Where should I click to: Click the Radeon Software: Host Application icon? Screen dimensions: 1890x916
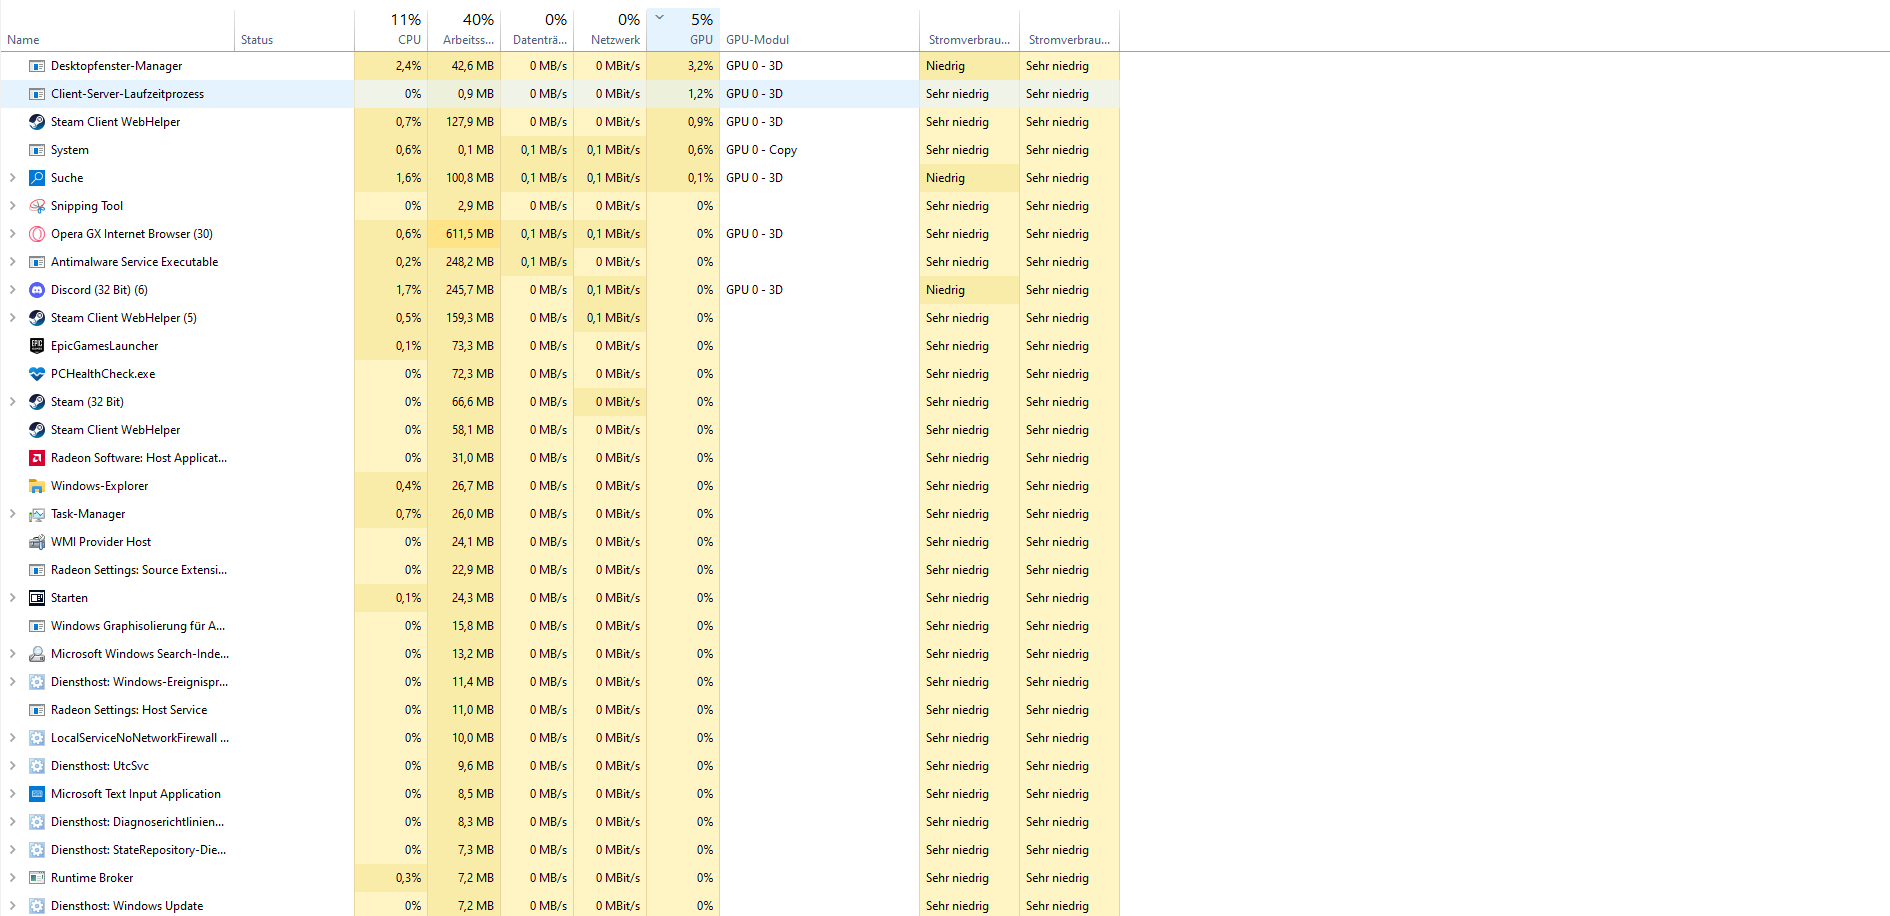click(x=37, y=458)
